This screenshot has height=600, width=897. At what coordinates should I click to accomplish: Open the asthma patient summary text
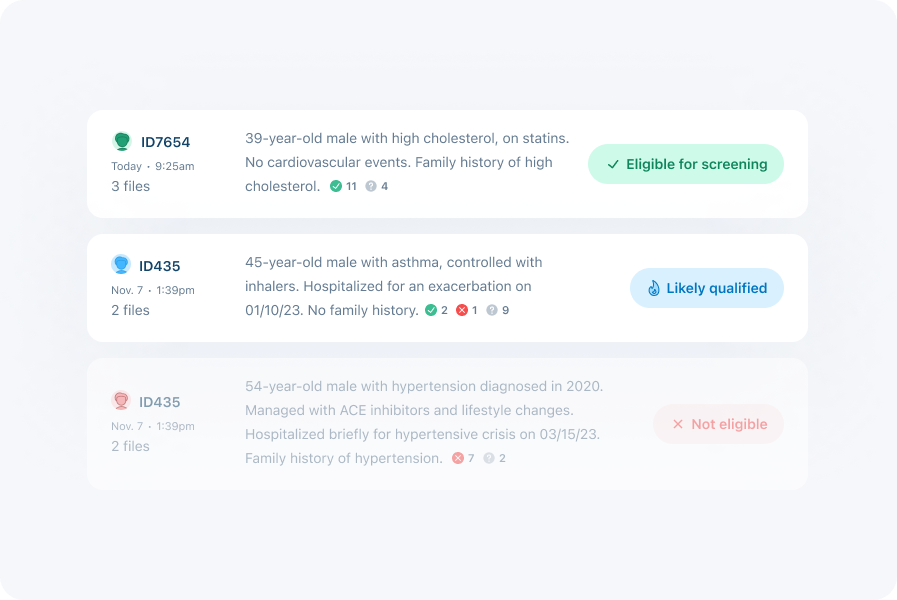tap(394, 287)
